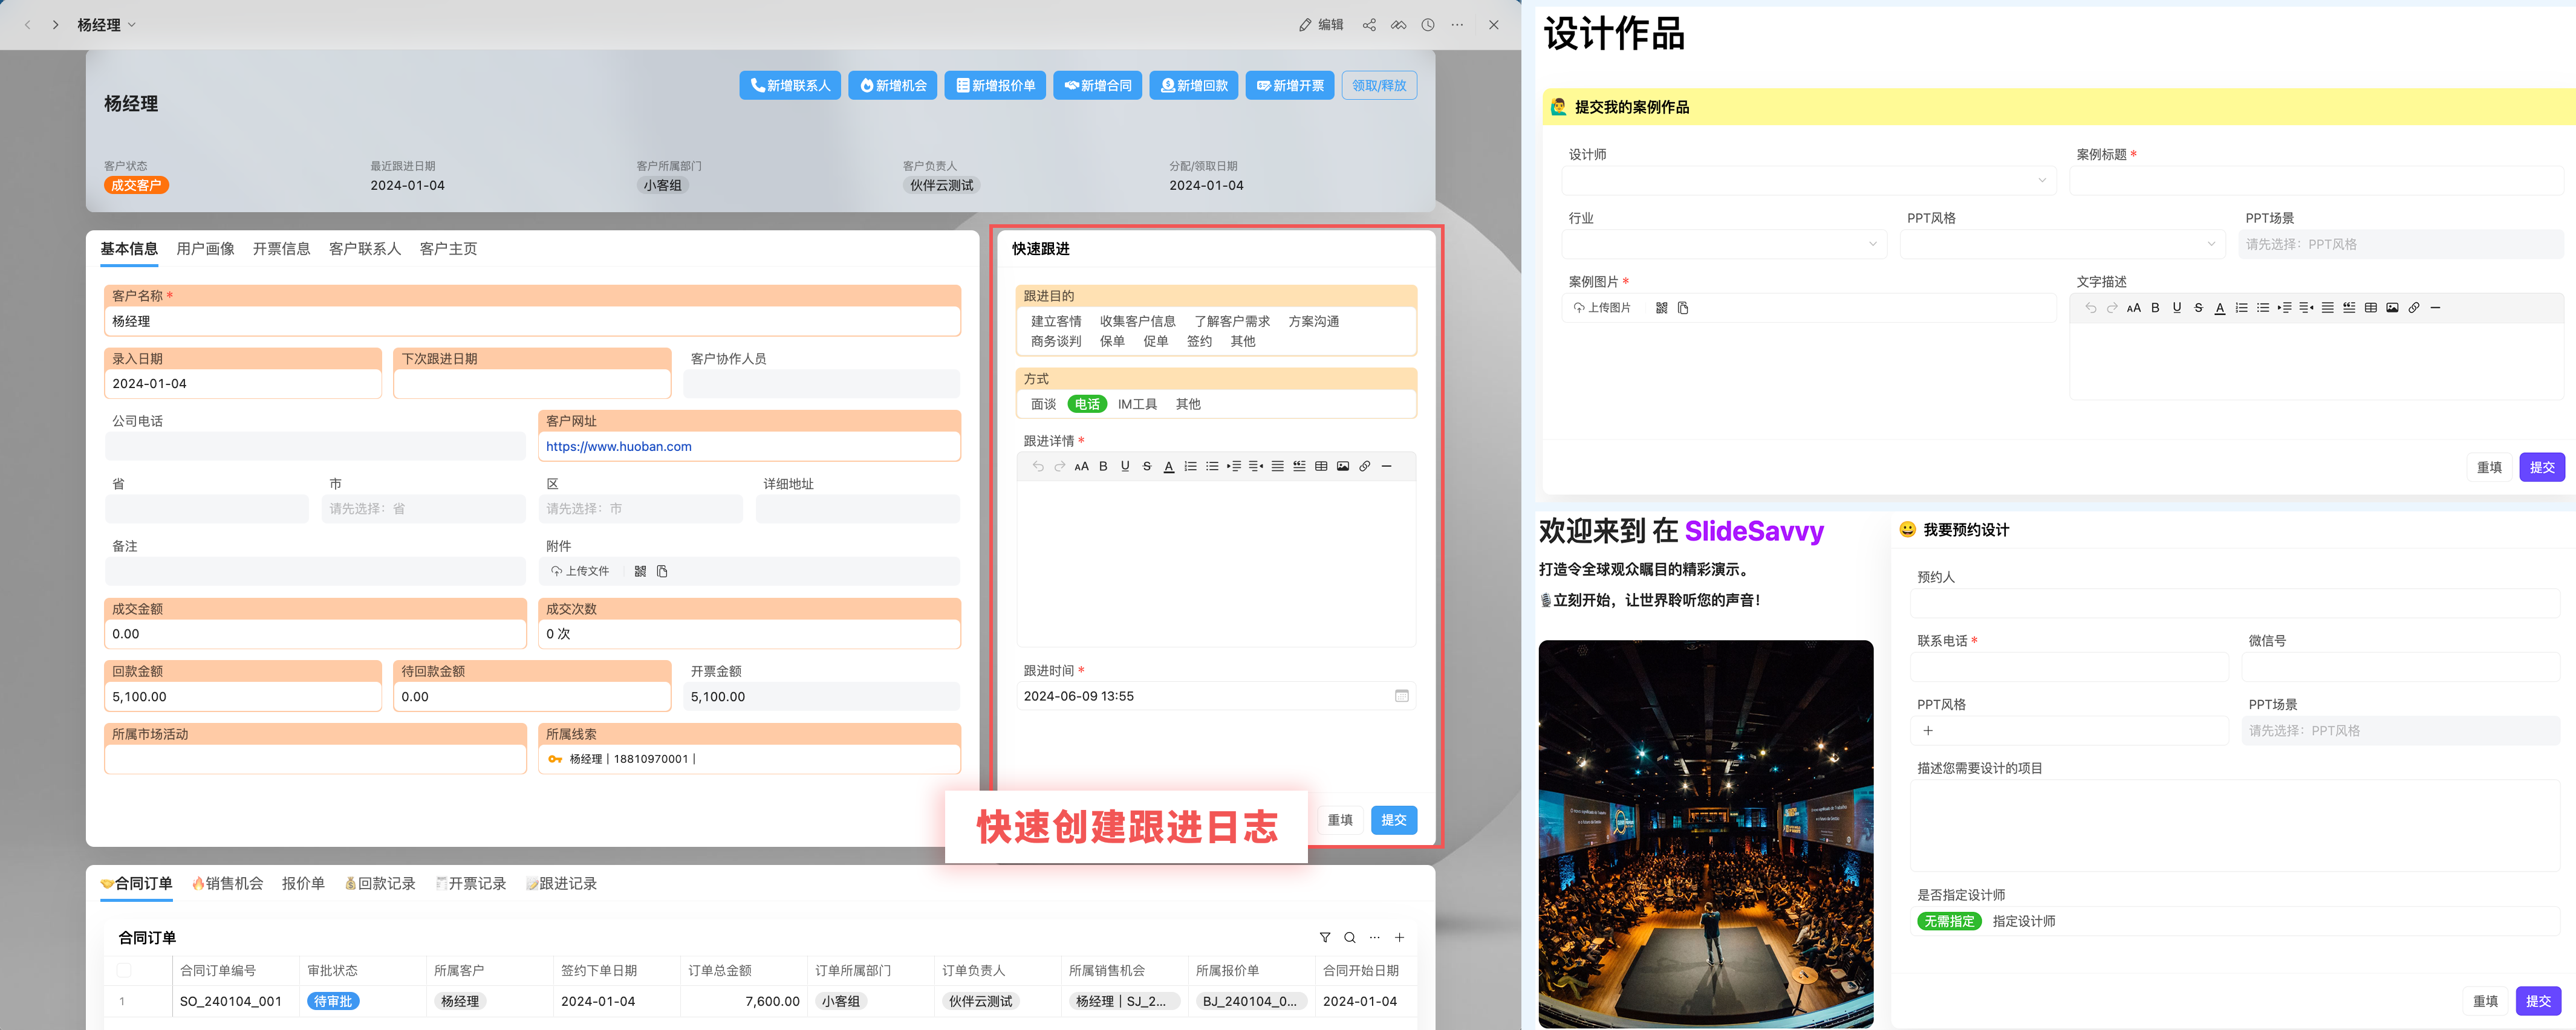2576x1030 pixels.
Task: Change text color in 跟进详情 toolbar
Action: pos(1168,466)
